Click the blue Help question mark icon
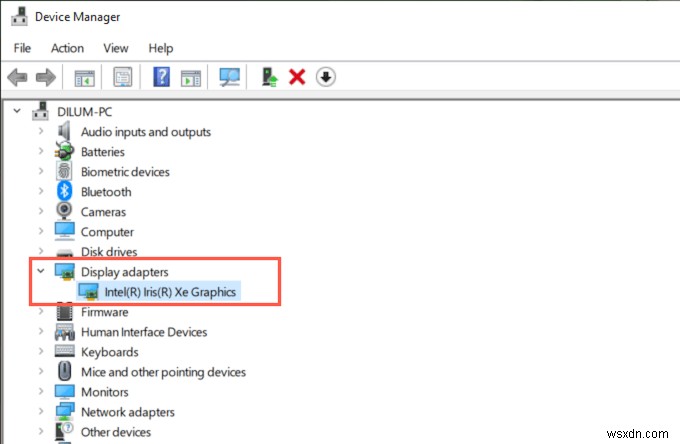Viewport: 680px width, 444px height. click(x=161, y=77)
